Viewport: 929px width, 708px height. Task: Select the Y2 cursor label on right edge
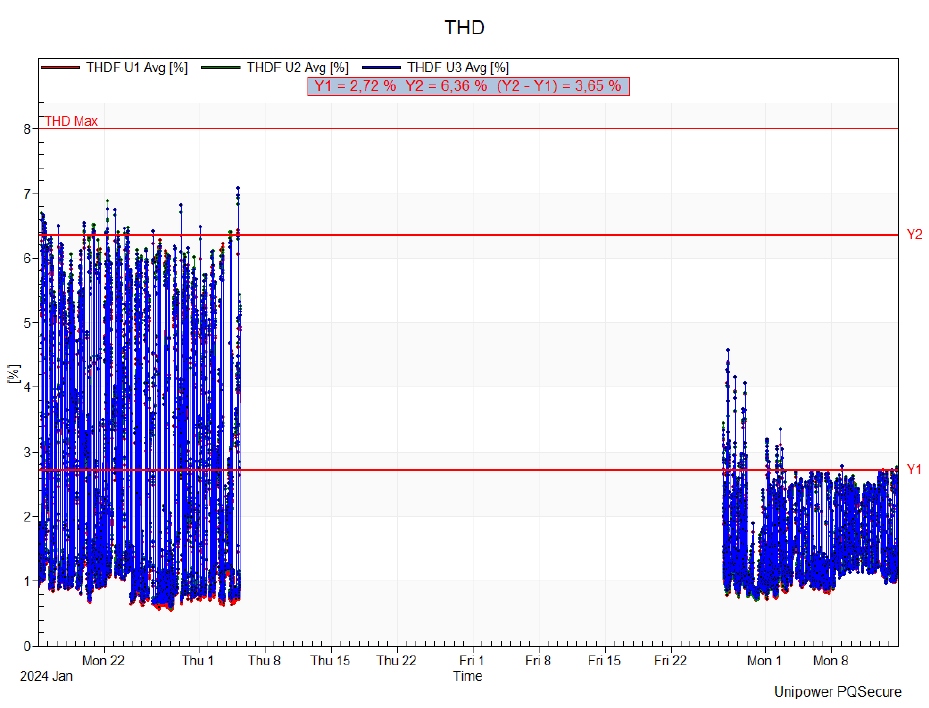(x=914, y=234)
